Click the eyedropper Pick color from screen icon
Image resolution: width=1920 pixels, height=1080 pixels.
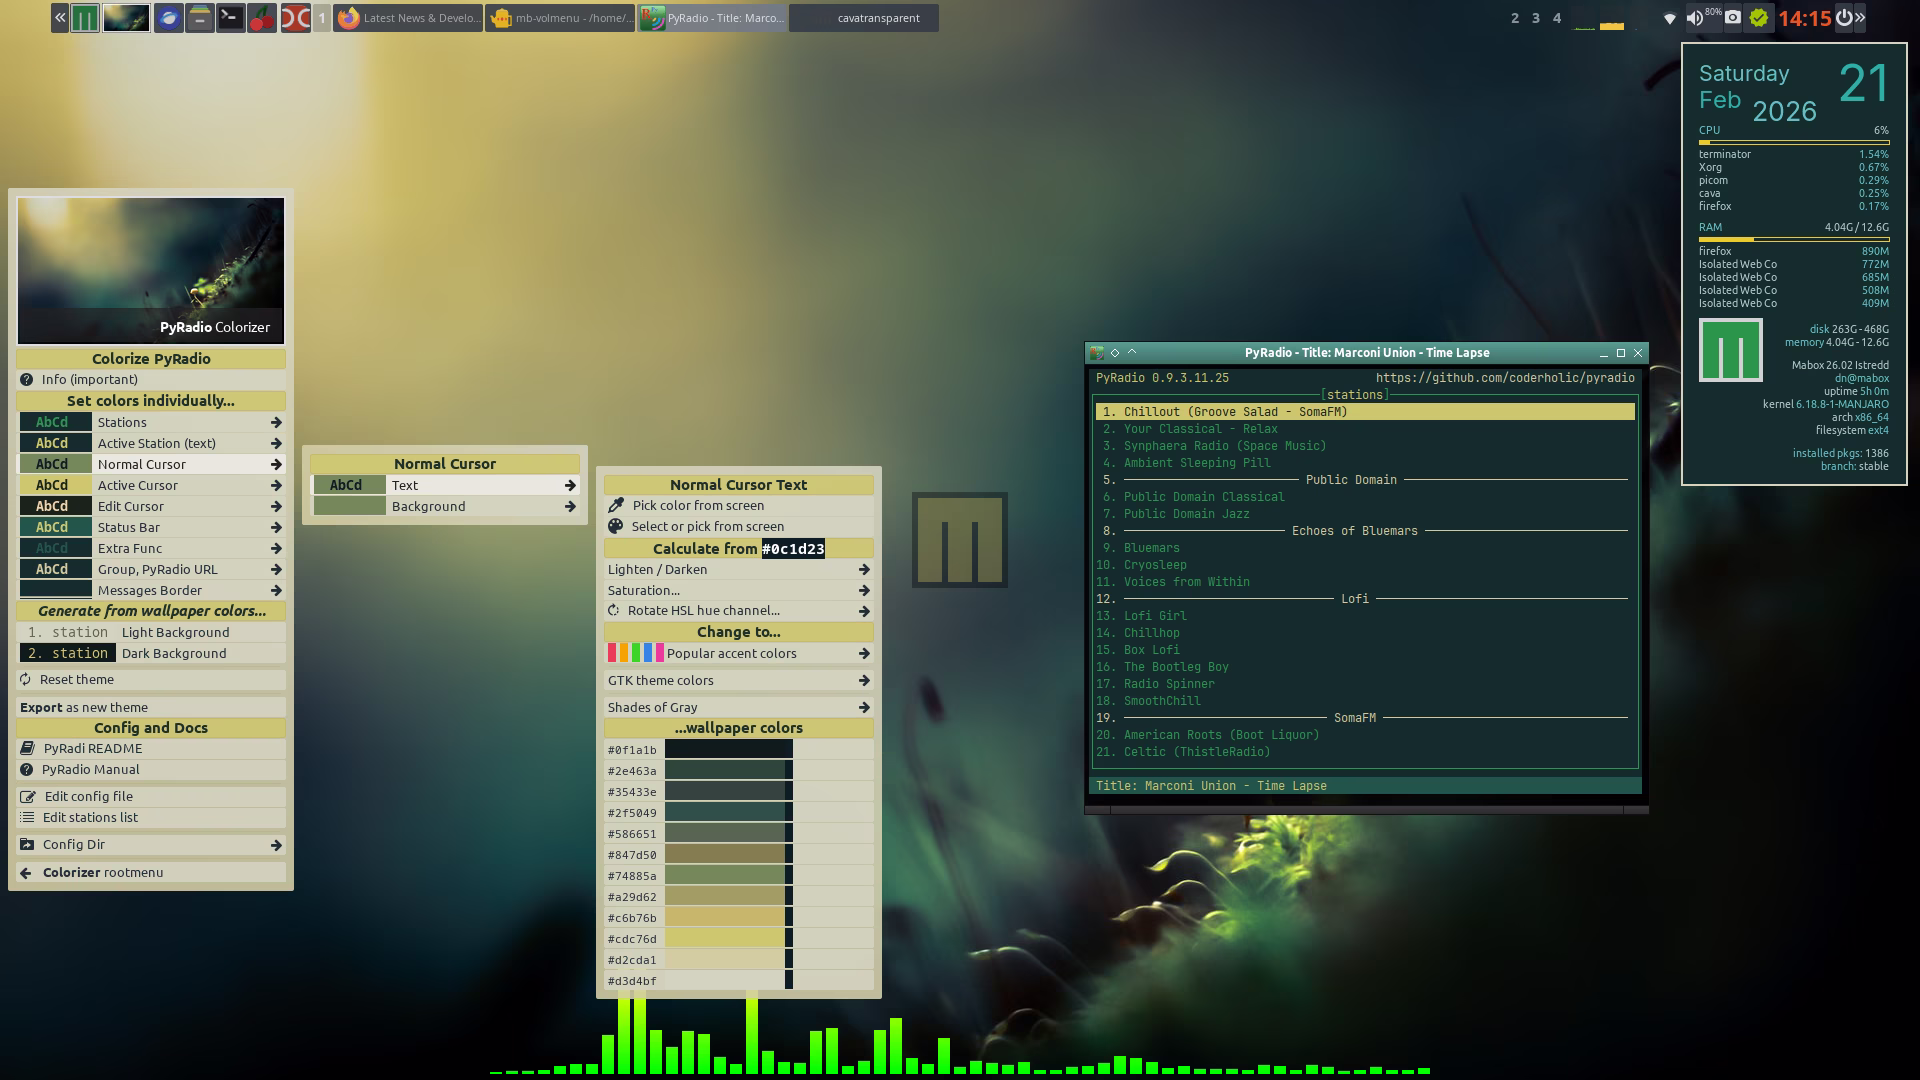(x=616, y=505)
